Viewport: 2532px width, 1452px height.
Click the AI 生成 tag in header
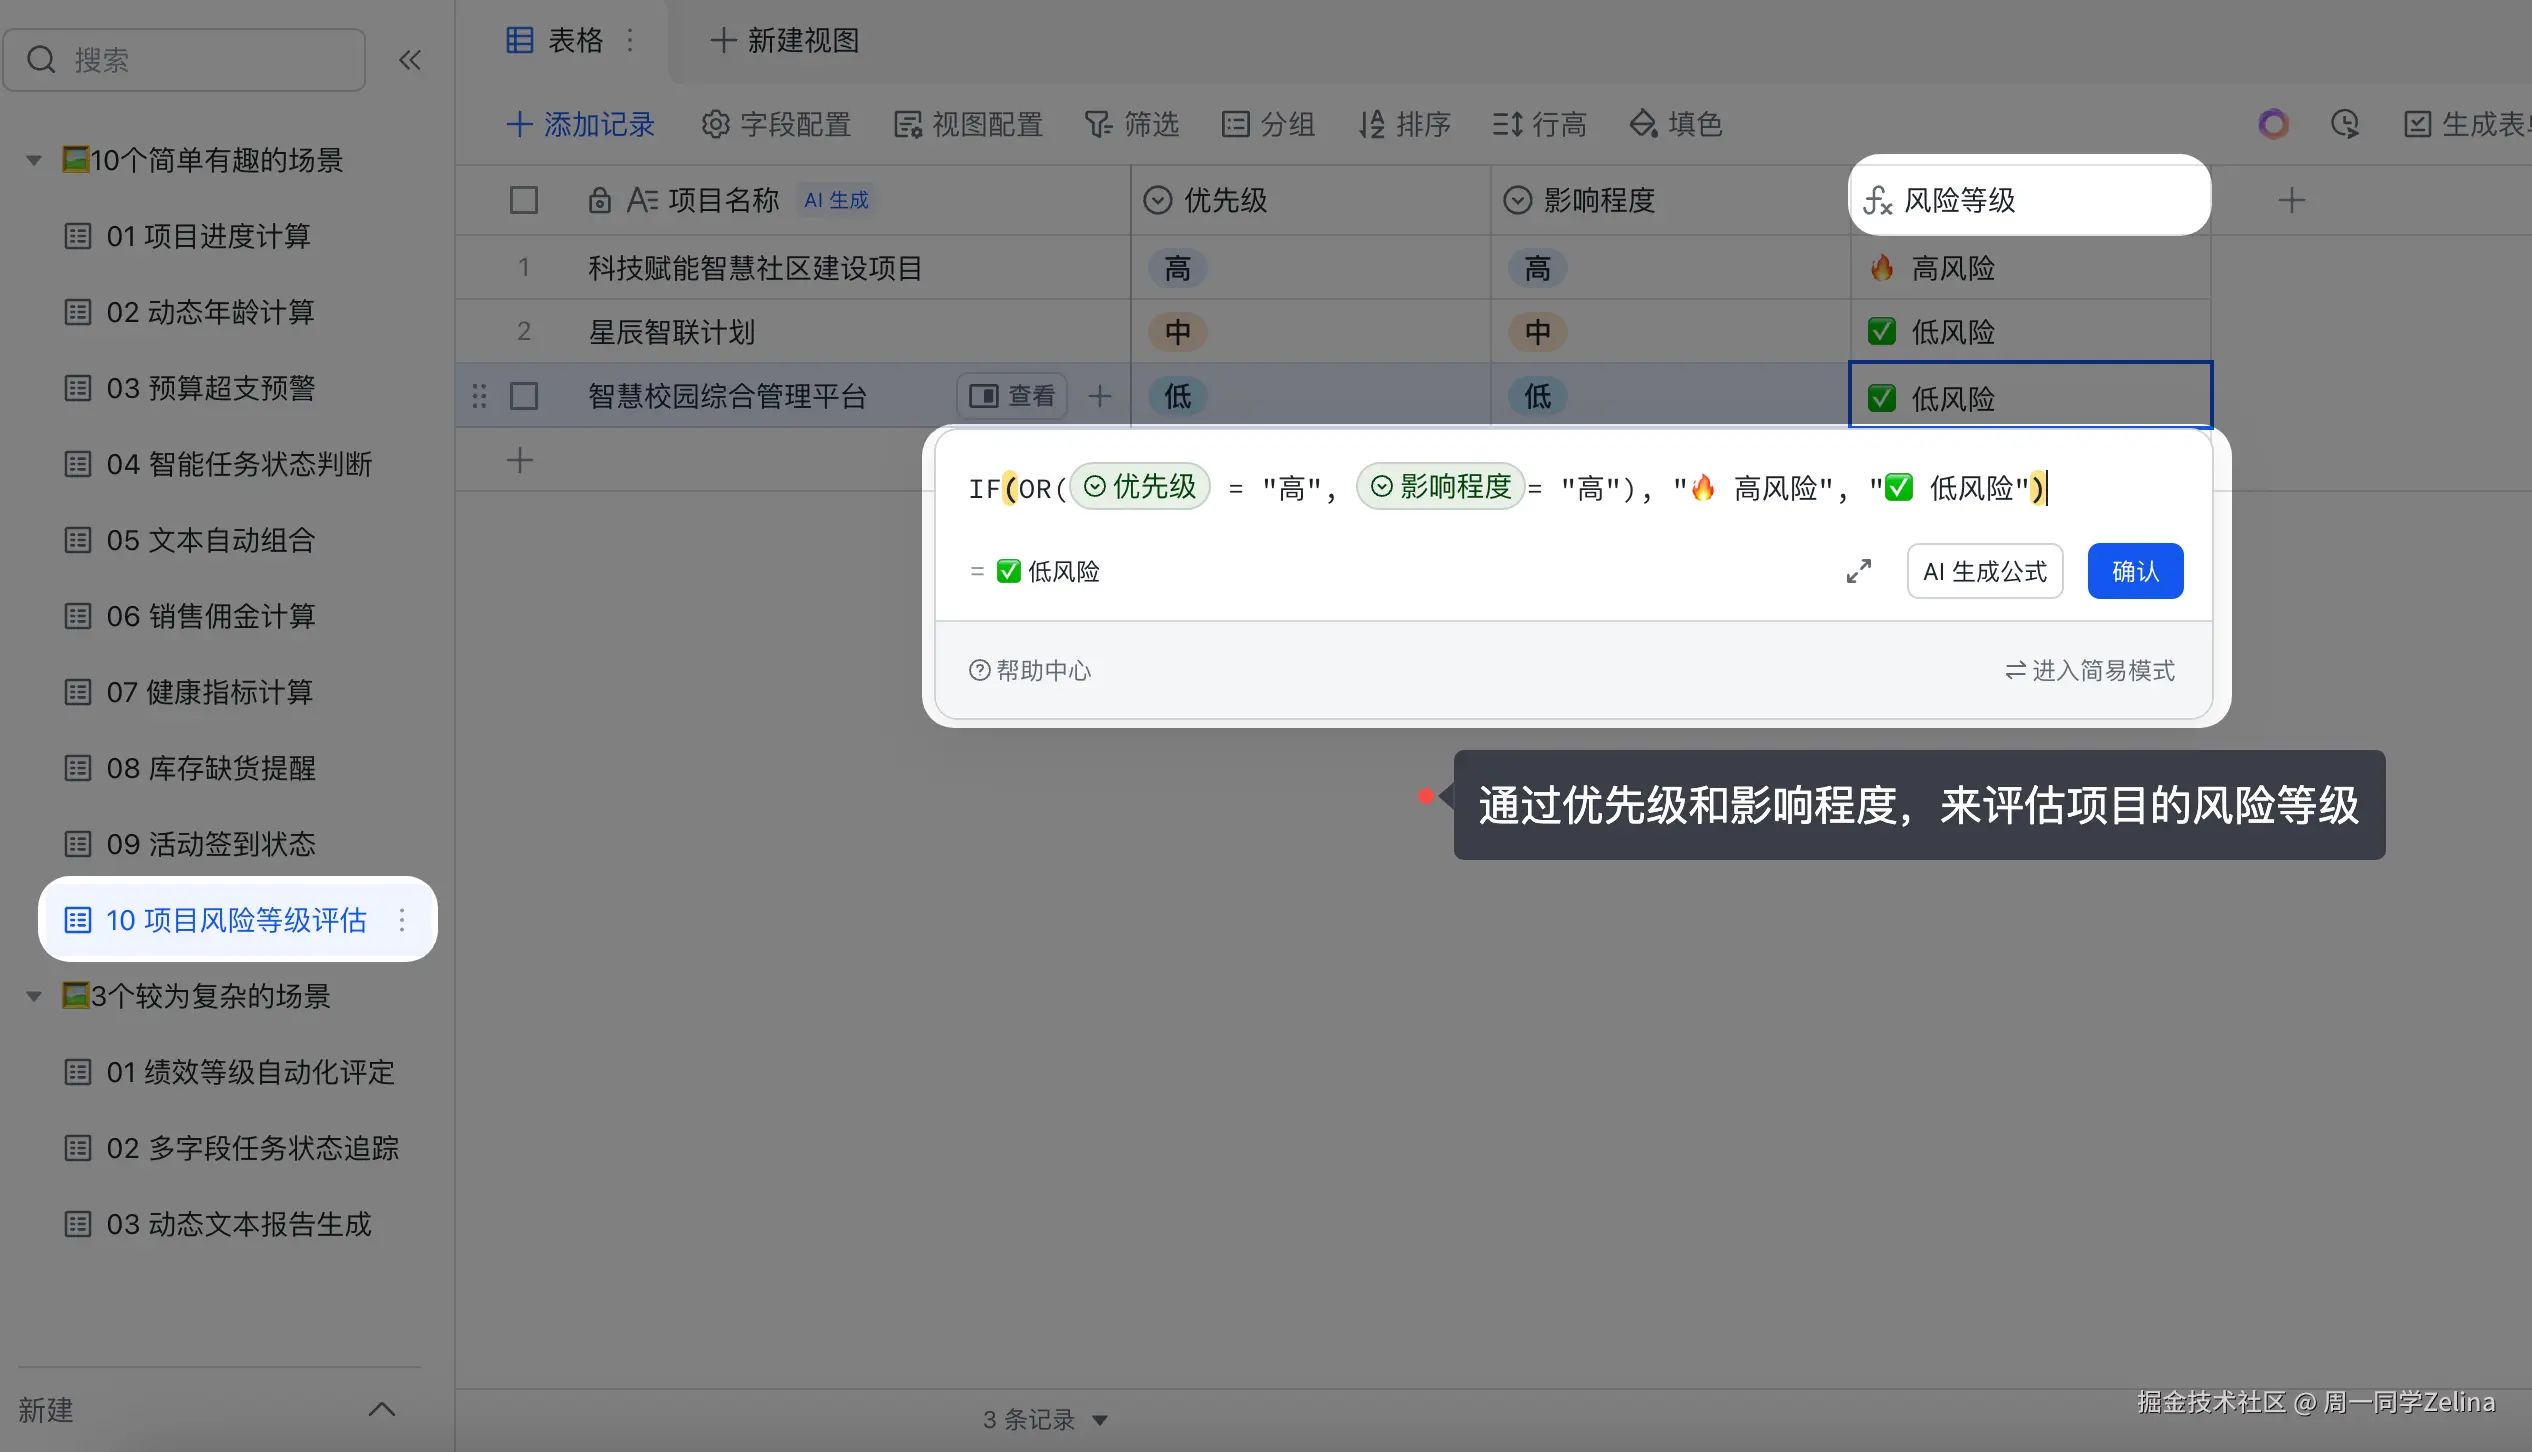click(837, 200)
